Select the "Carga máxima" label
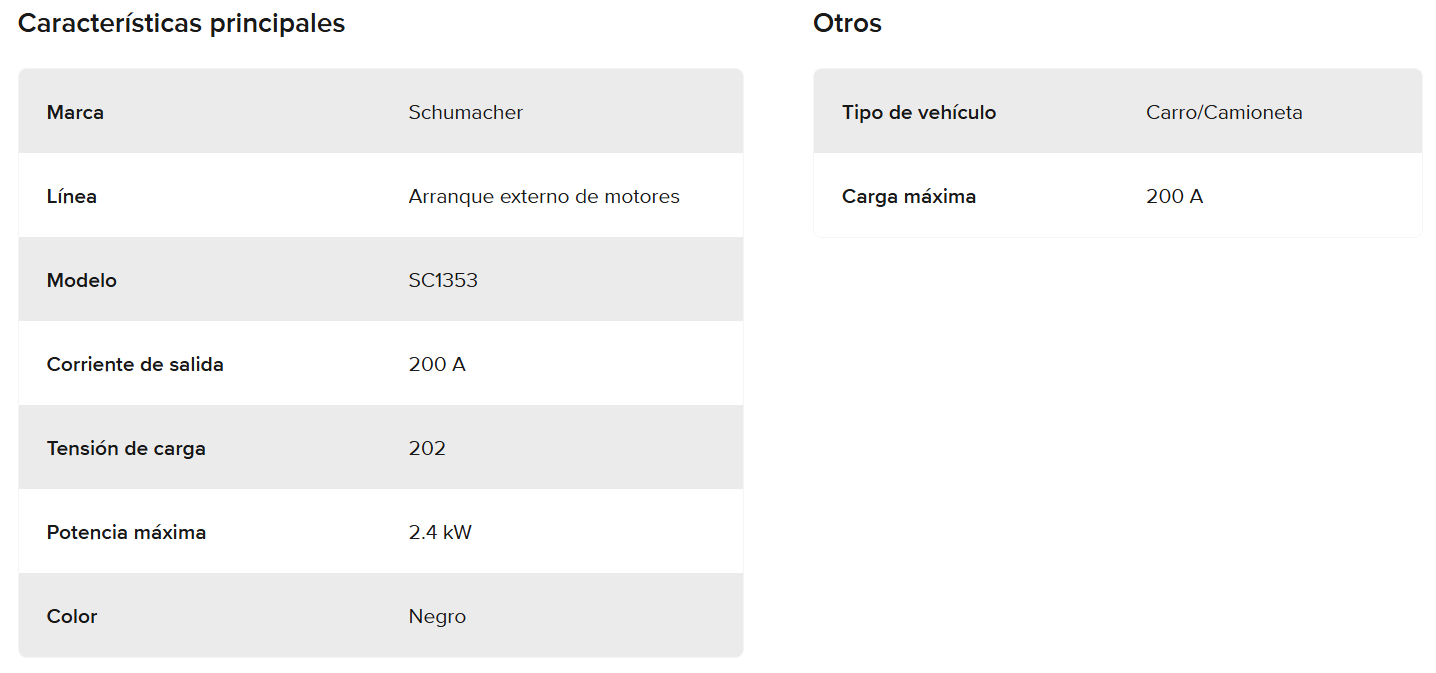1436x673 pixels. (909, 196)
